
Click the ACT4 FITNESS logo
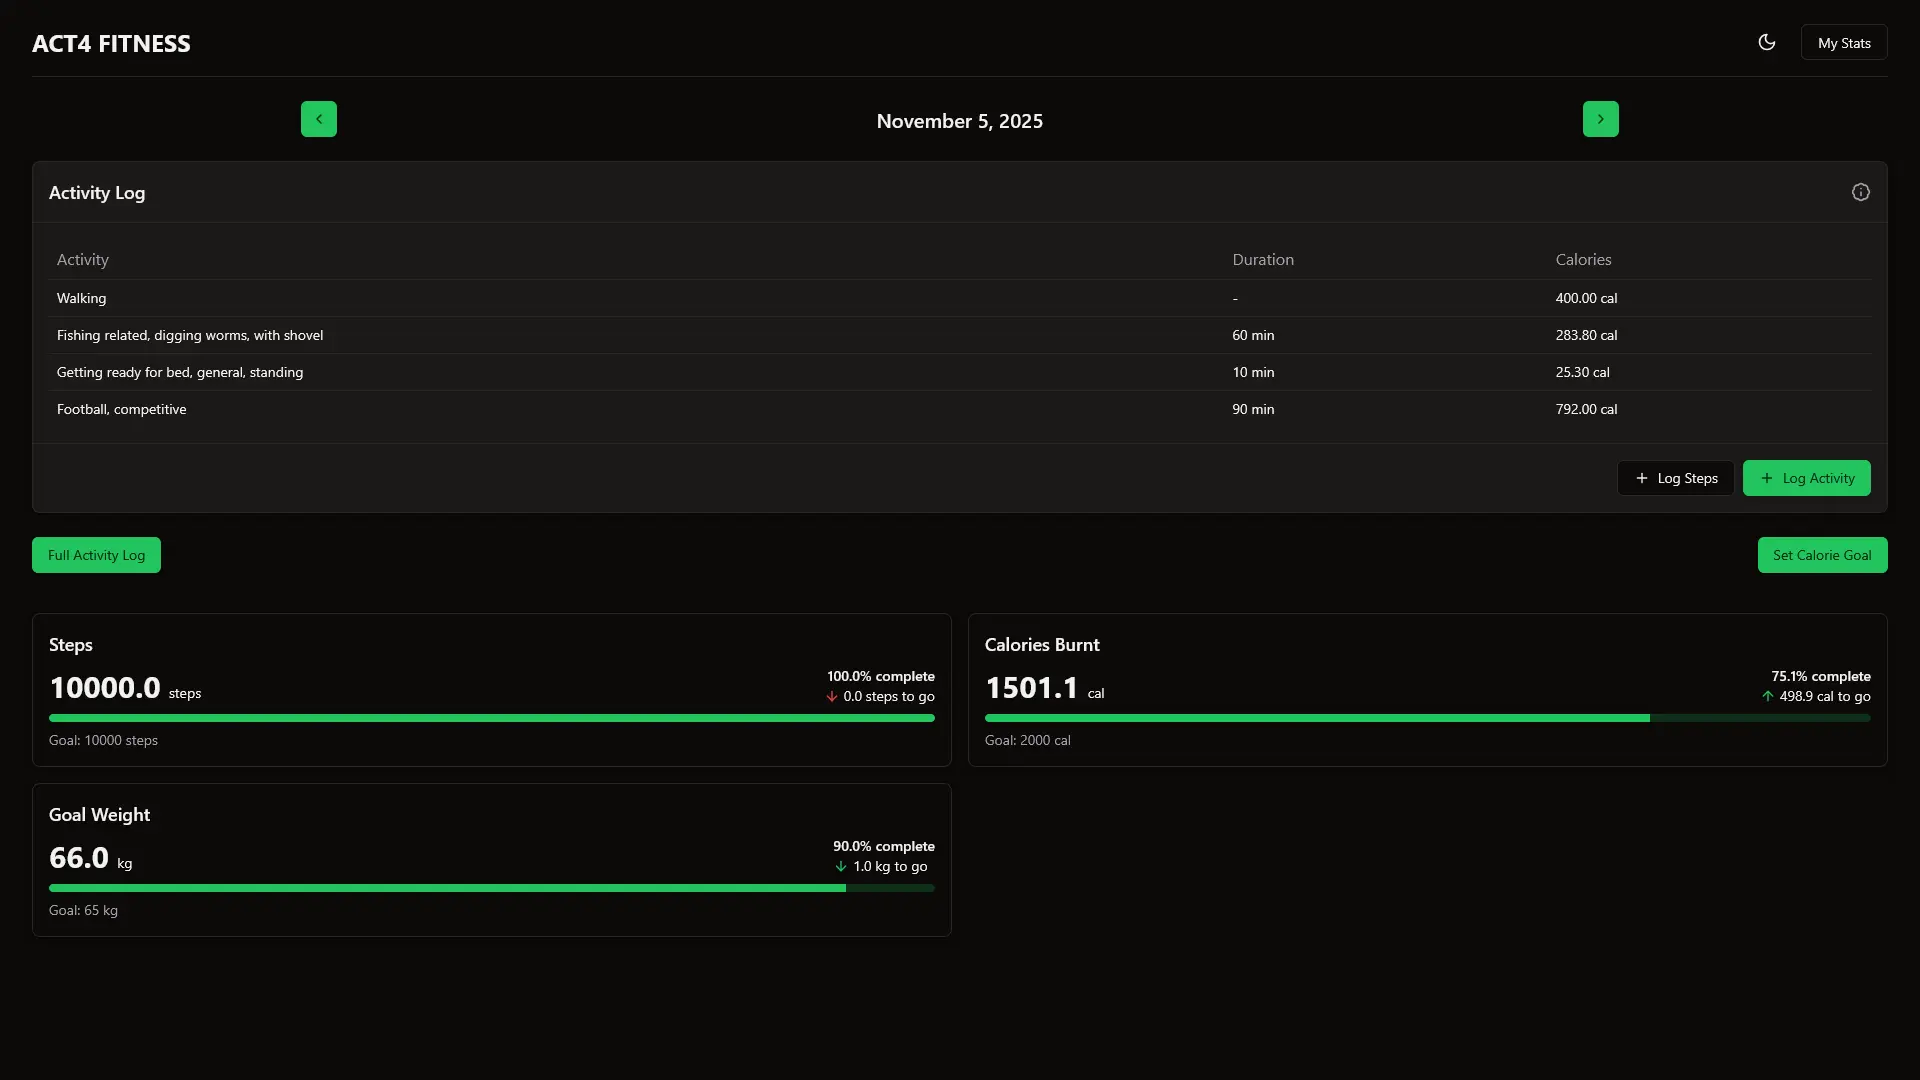(x=111, y=44)
